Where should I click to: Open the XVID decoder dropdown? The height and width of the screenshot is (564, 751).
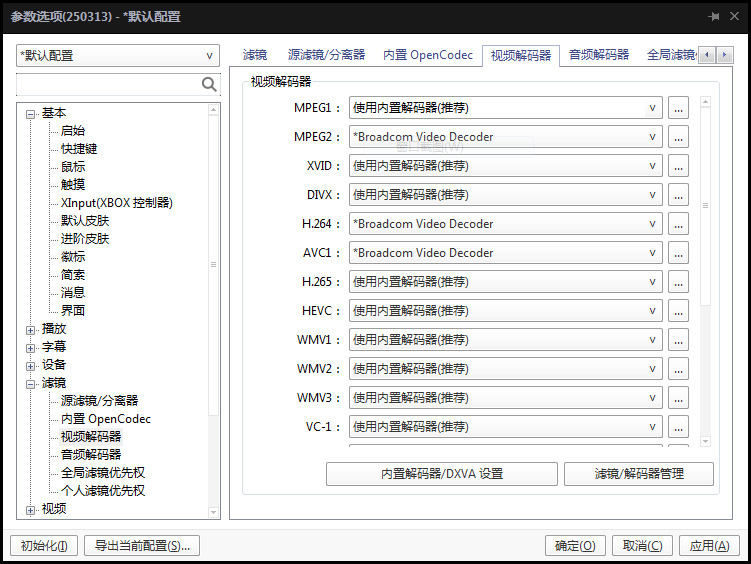(505, 166)
